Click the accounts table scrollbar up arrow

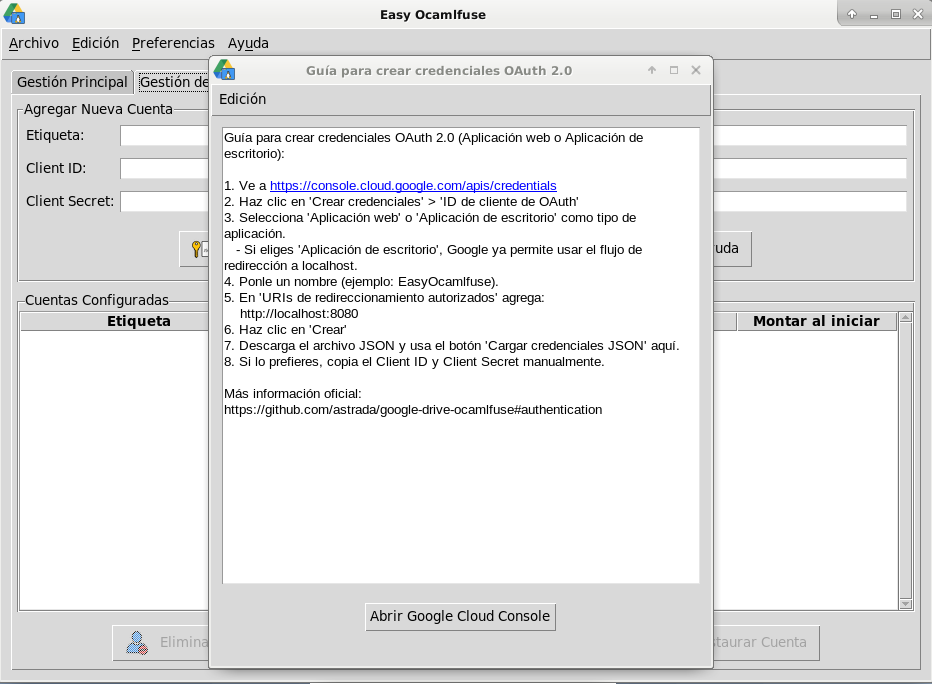905,318
